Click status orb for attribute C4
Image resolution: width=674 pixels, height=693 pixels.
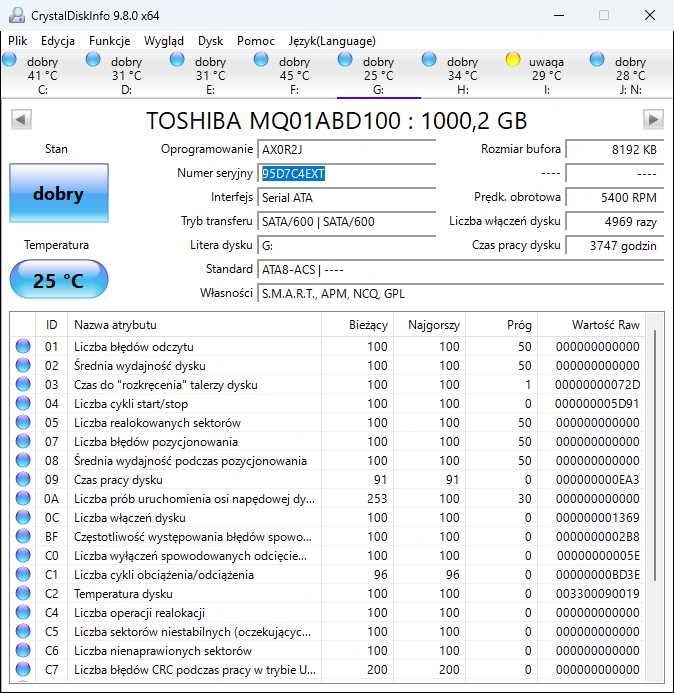point(23,613)
